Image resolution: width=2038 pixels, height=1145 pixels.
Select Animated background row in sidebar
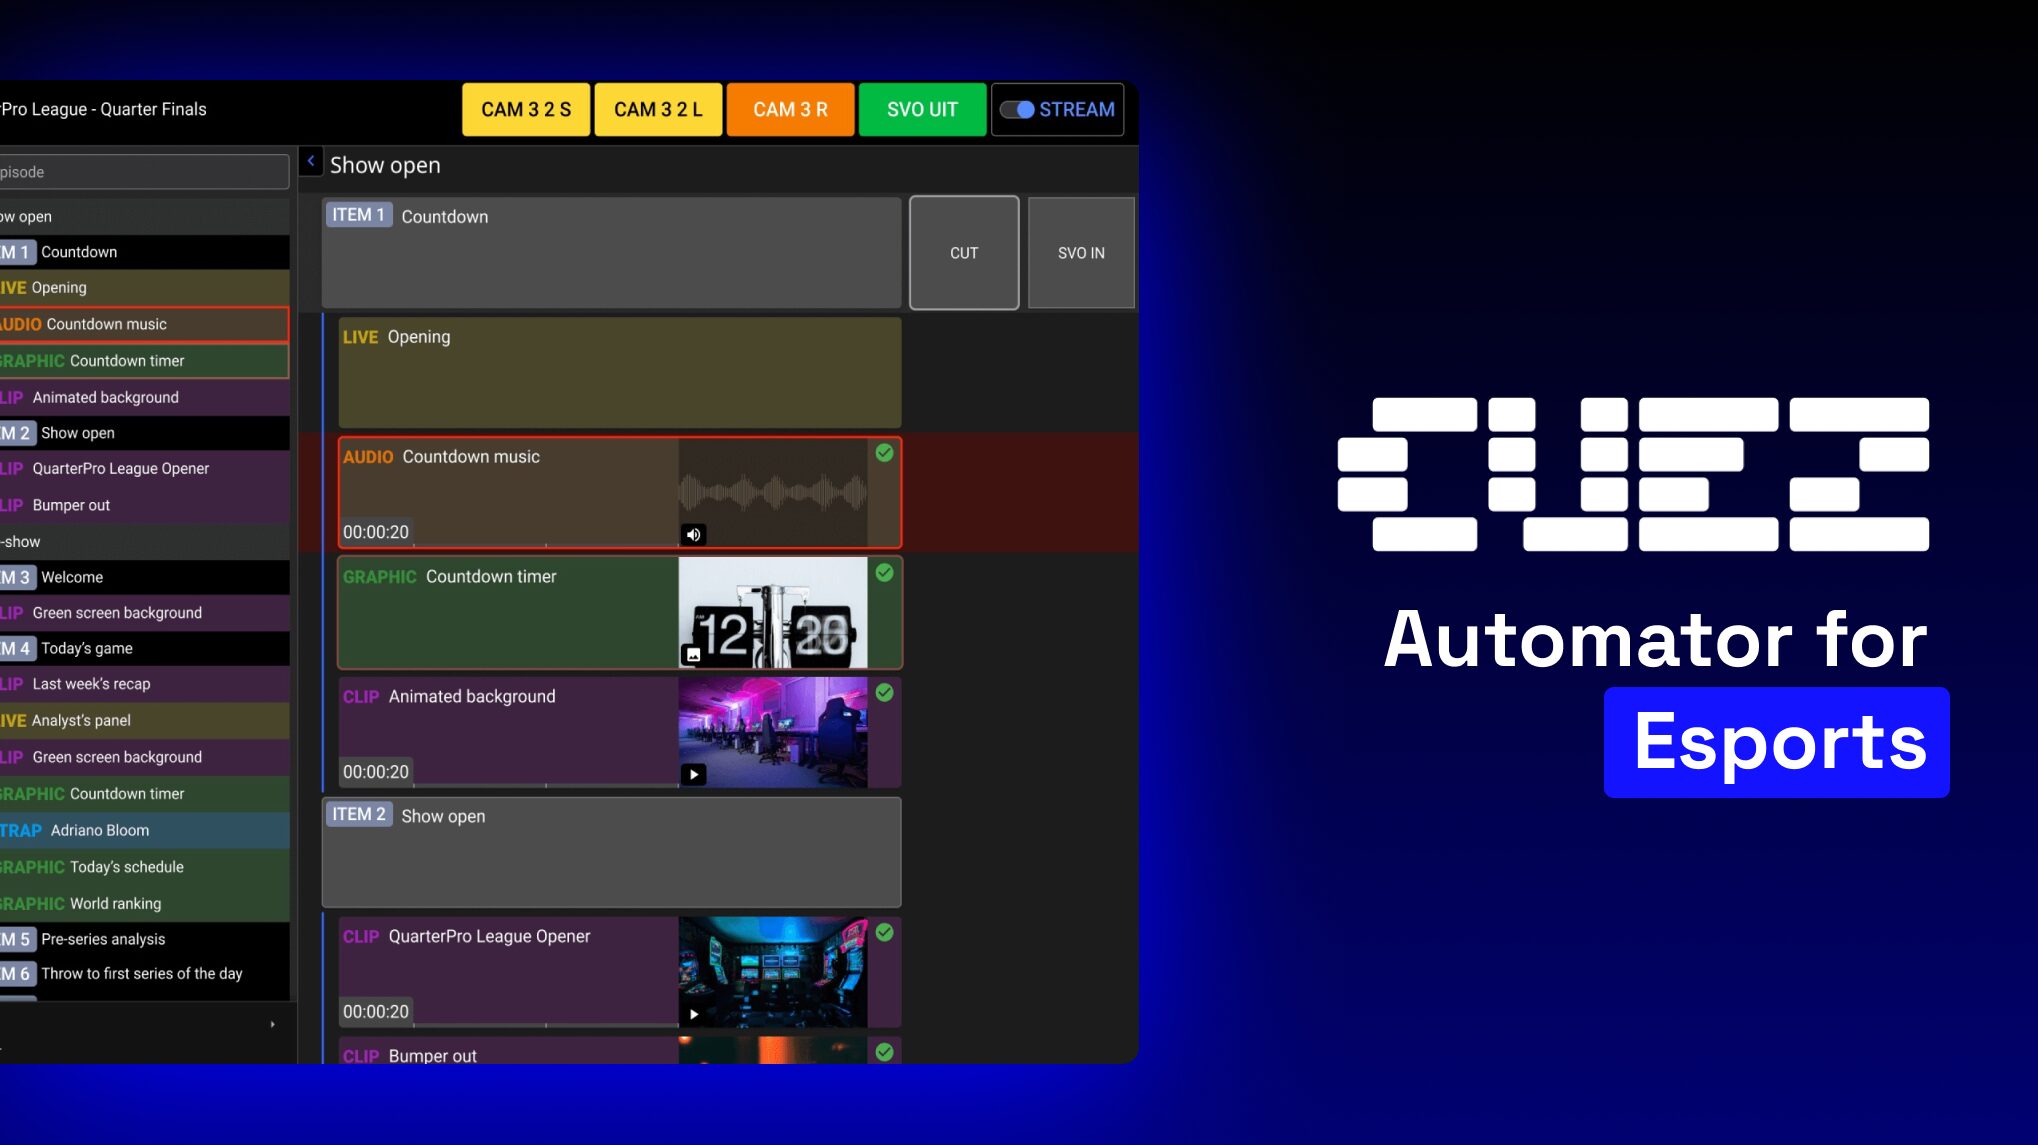click(x=144, y=397)
